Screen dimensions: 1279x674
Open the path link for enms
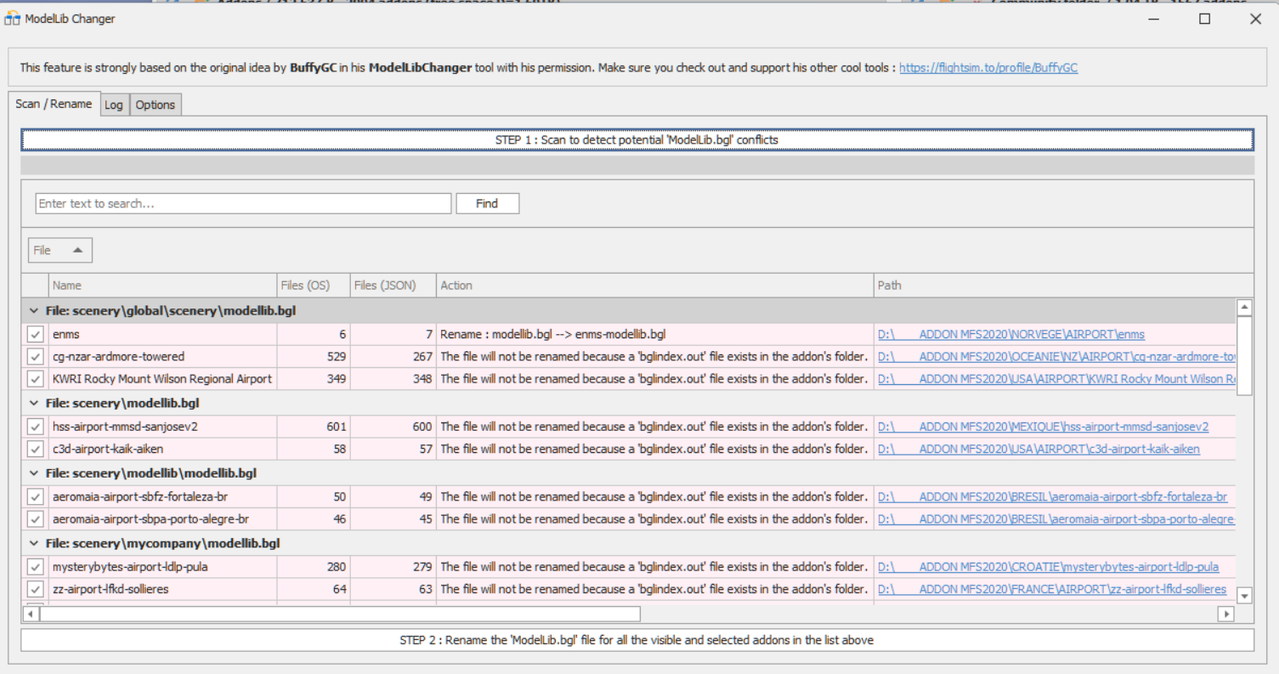[1011, 334]
